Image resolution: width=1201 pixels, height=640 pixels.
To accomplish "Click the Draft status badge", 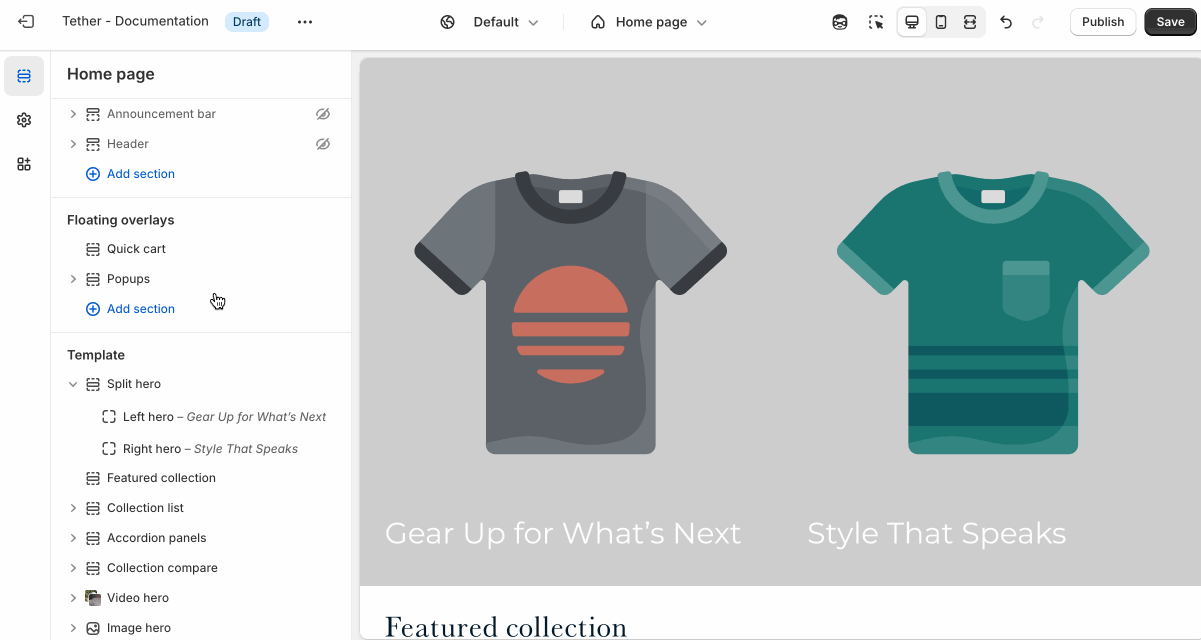I will pyautogui.click(x=247, y=22).
